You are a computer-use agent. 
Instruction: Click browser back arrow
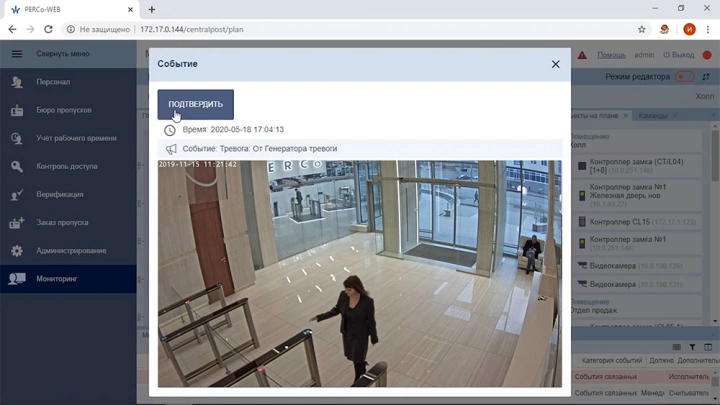[12, 29]
